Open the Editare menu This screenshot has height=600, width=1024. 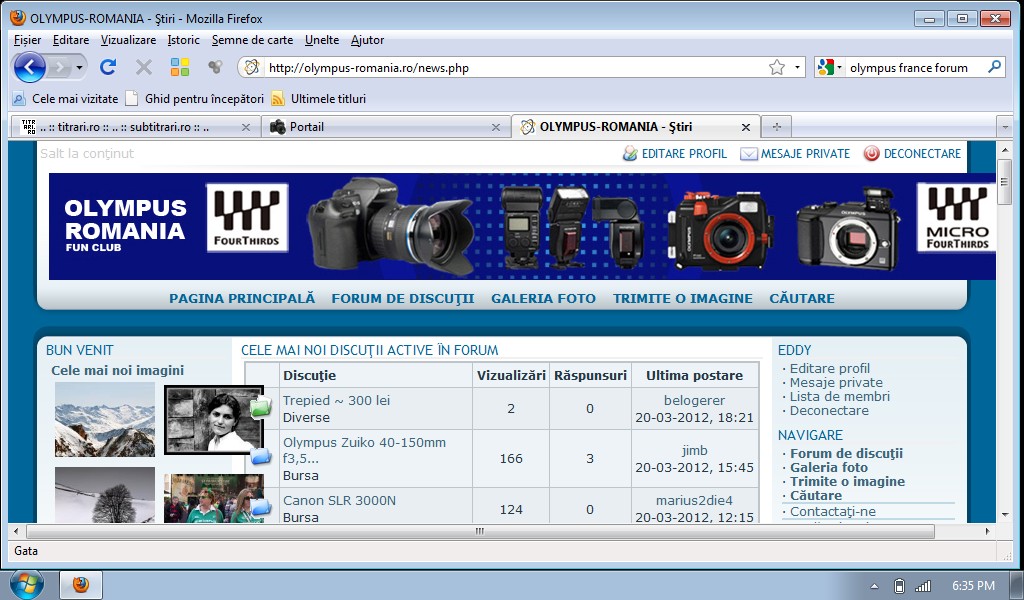click(x=71, y=40)
